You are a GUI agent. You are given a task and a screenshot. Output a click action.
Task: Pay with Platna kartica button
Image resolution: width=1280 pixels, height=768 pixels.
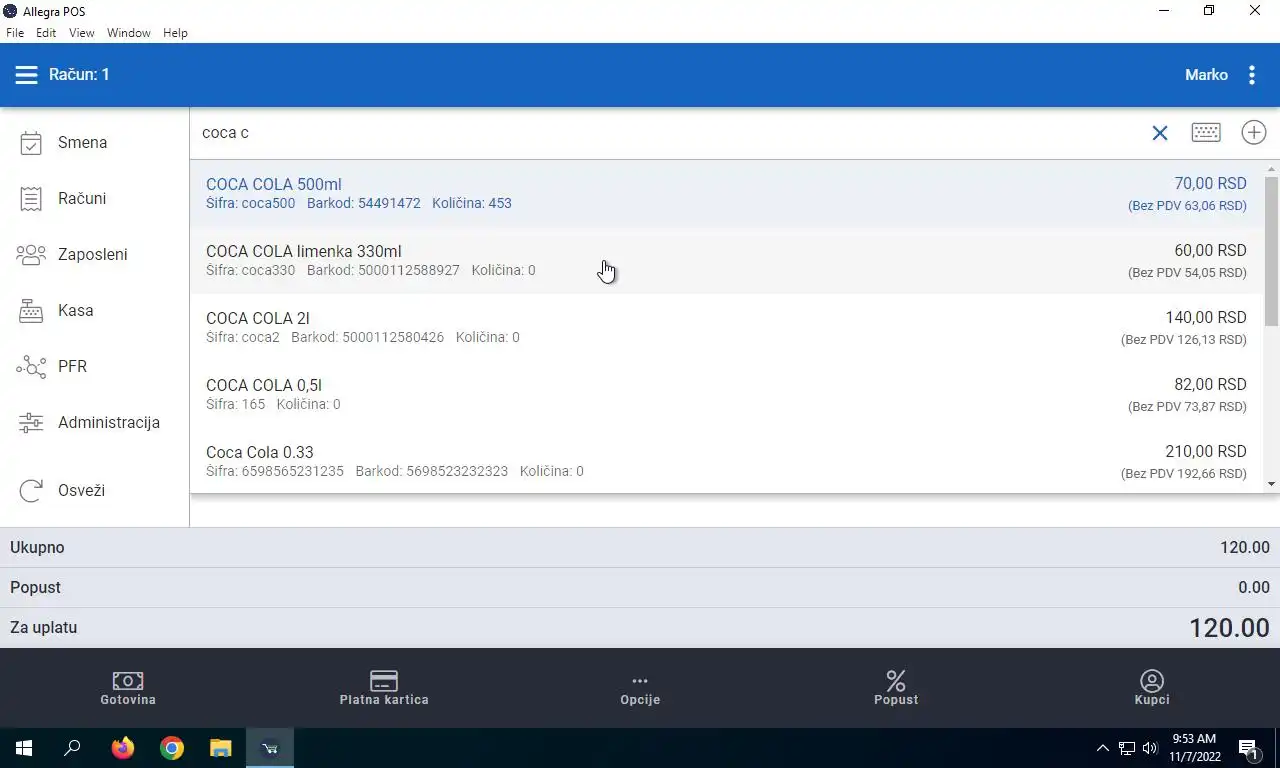[x=384, y=688]
